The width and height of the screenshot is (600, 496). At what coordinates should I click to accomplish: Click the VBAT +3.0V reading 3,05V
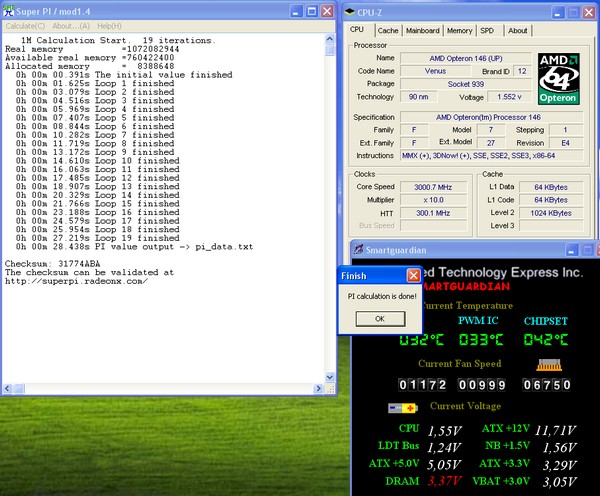click(560, 481)
